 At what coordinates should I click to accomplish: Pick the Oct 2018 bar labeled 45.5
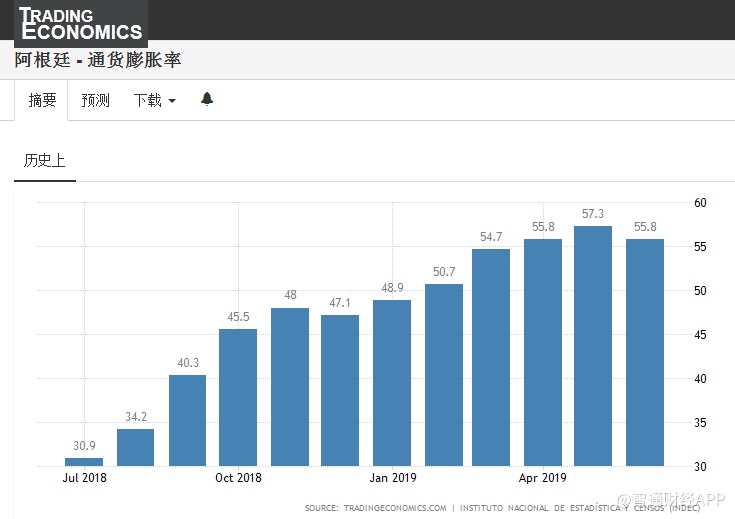(x=238, y=397)
